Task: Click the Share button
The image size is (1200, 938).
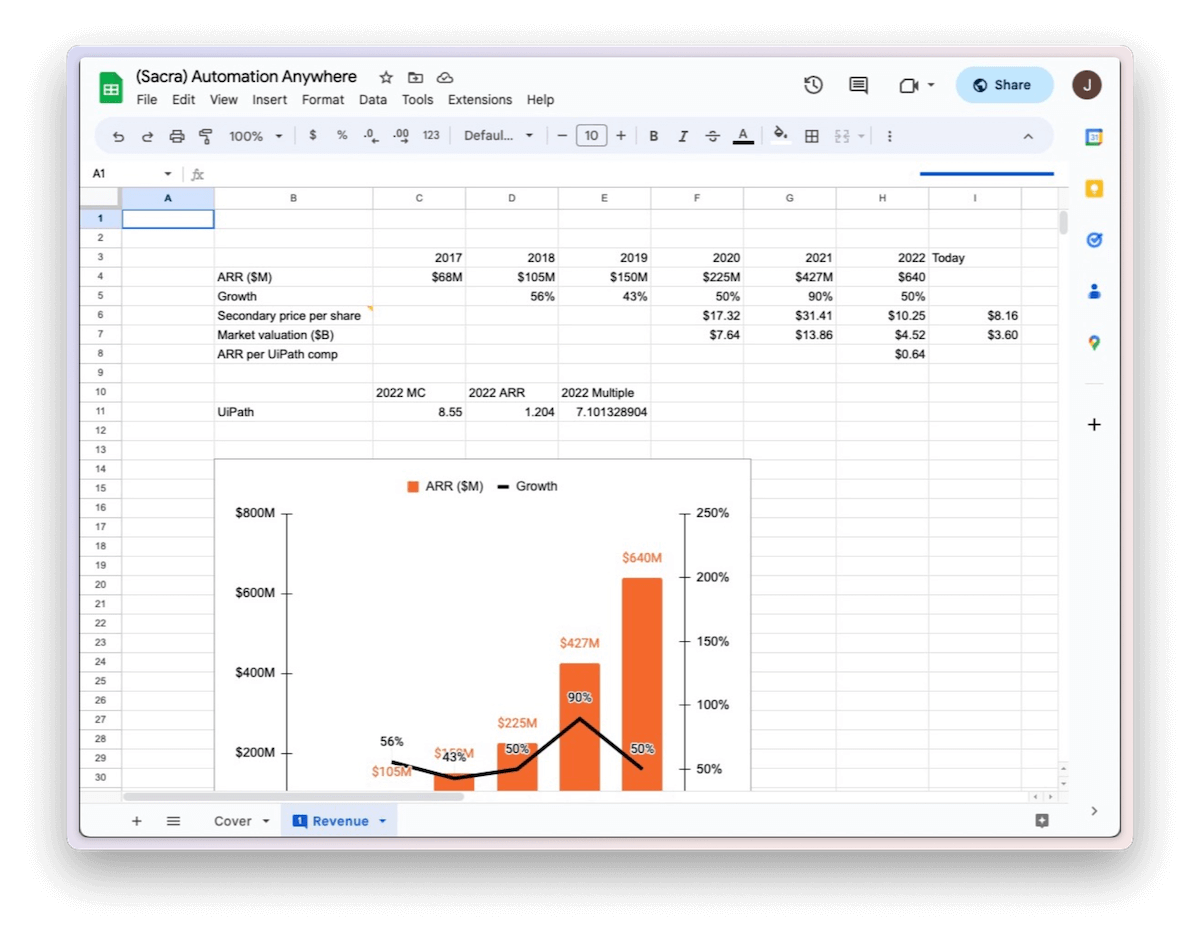Action: point(1004,85)
